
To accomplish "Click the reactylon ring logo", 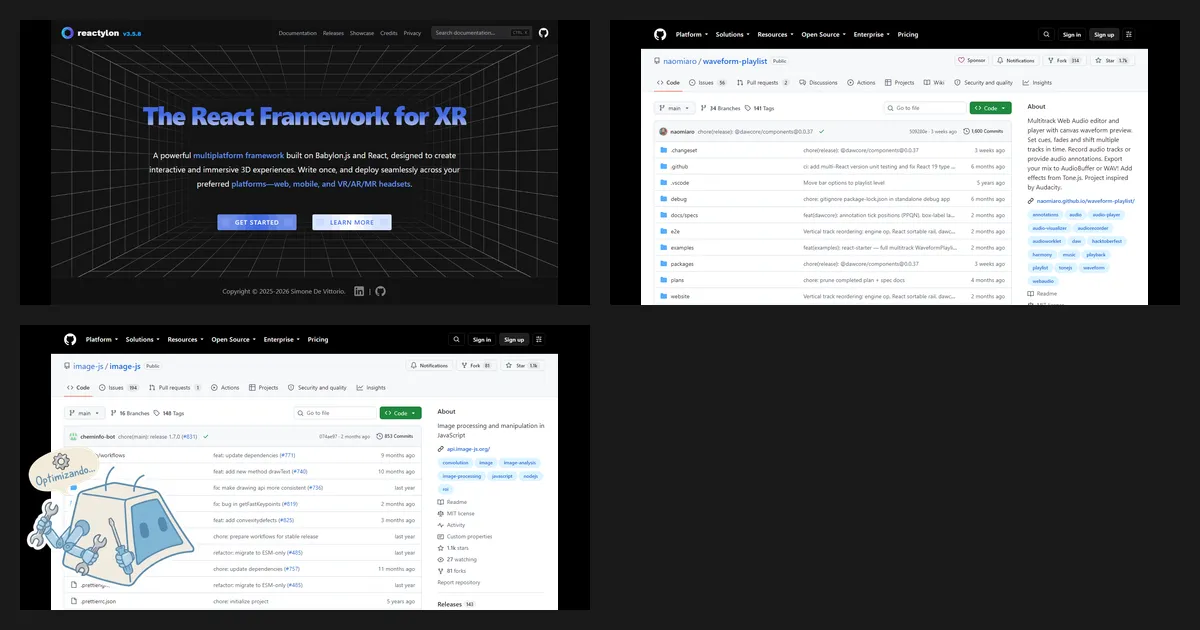I will point(68,33).
